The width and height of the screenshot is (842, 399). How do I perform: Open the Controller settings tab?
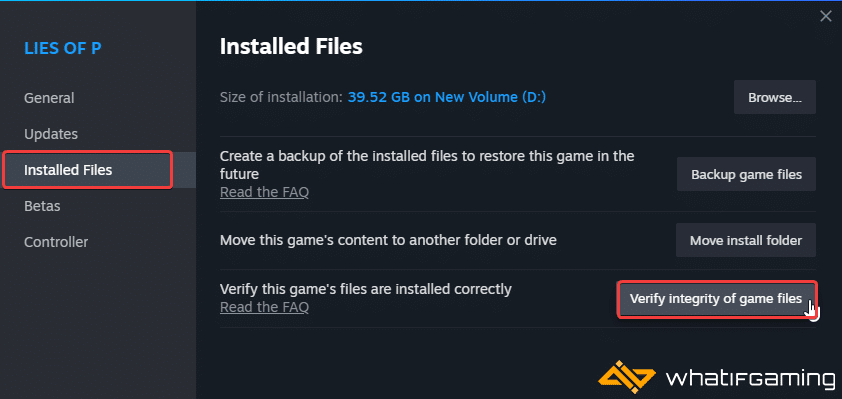tap(56, 242)
